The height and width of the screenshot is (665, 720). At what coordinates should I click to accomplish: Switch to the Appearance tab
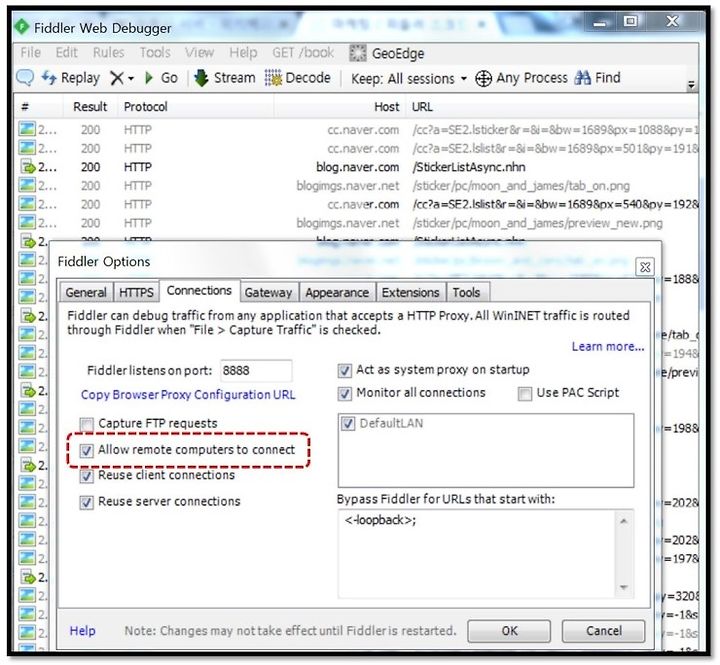pyautogui.click(x=337, y=293)
